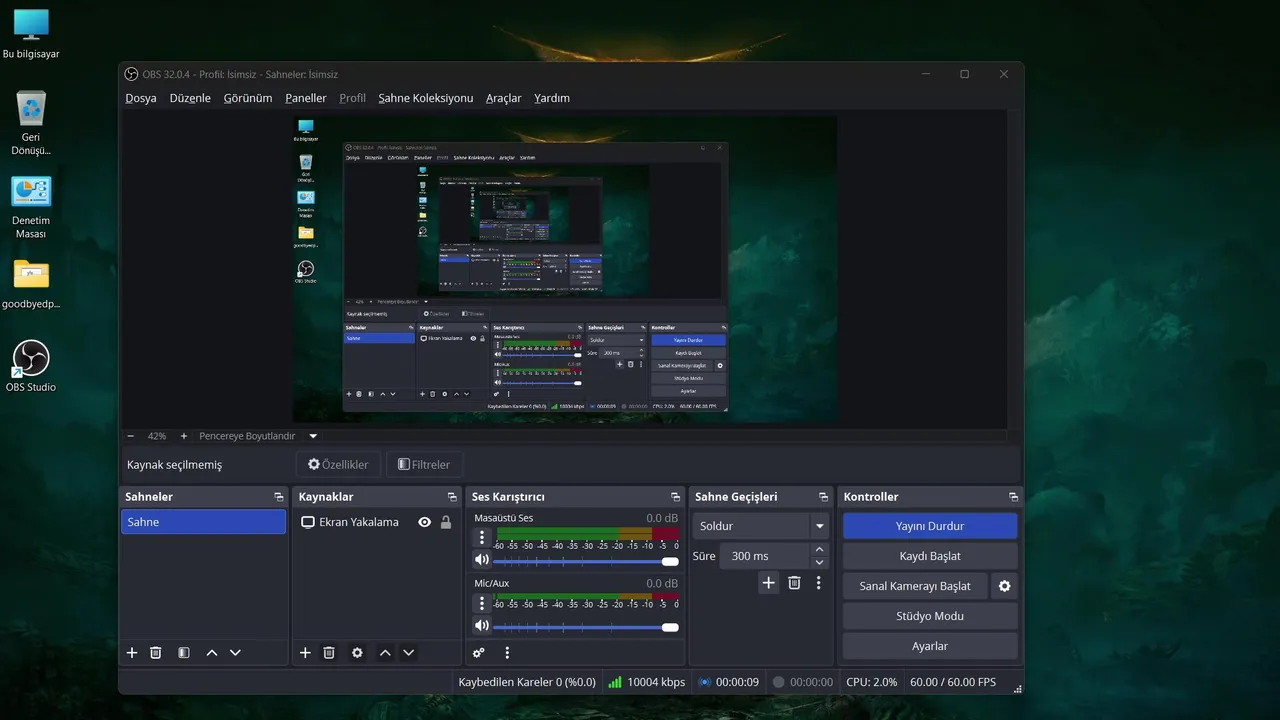This screenshot has width=1280, height=720.
Task: Click Sanal Kamerayı Başlat button
Action: click(x=915, y=586)
